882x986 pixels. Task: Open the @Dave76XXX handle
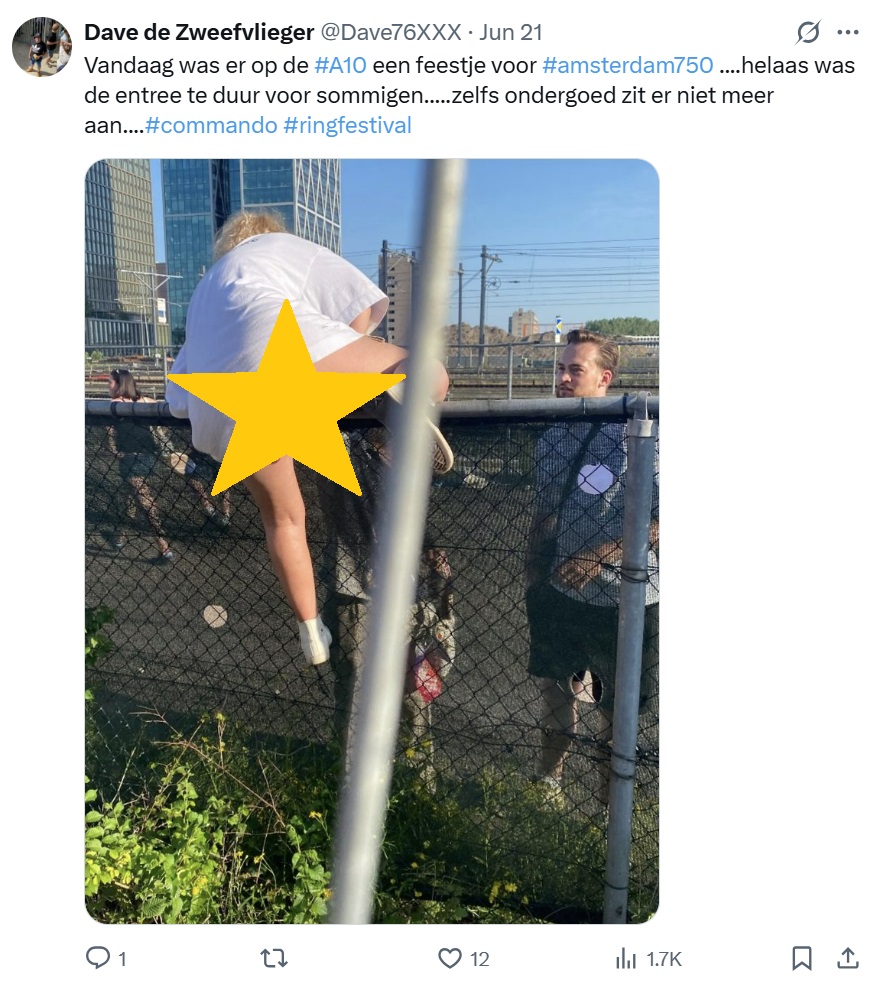point(391,32)
